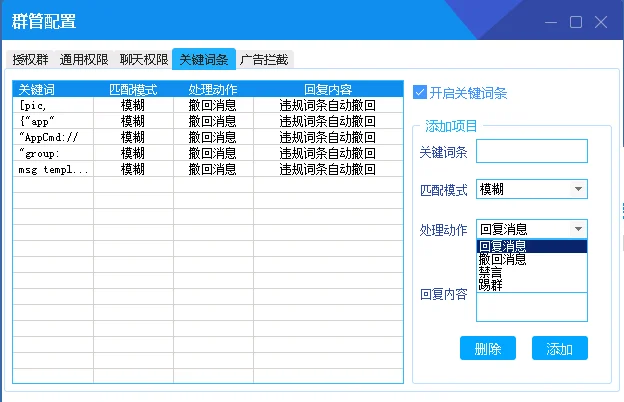
Task: Choose 回复消息 in the dropdown list
Action: point(532,246)
